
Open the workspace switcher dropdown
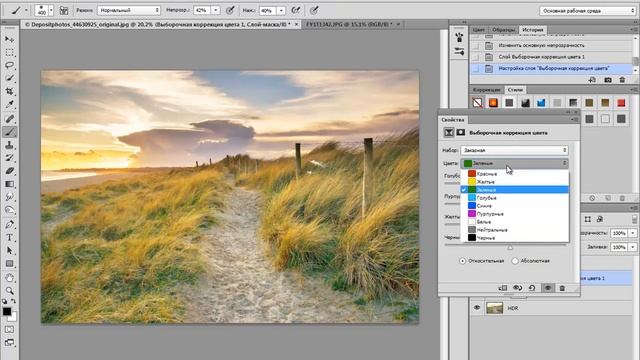(x=588, y=11)
